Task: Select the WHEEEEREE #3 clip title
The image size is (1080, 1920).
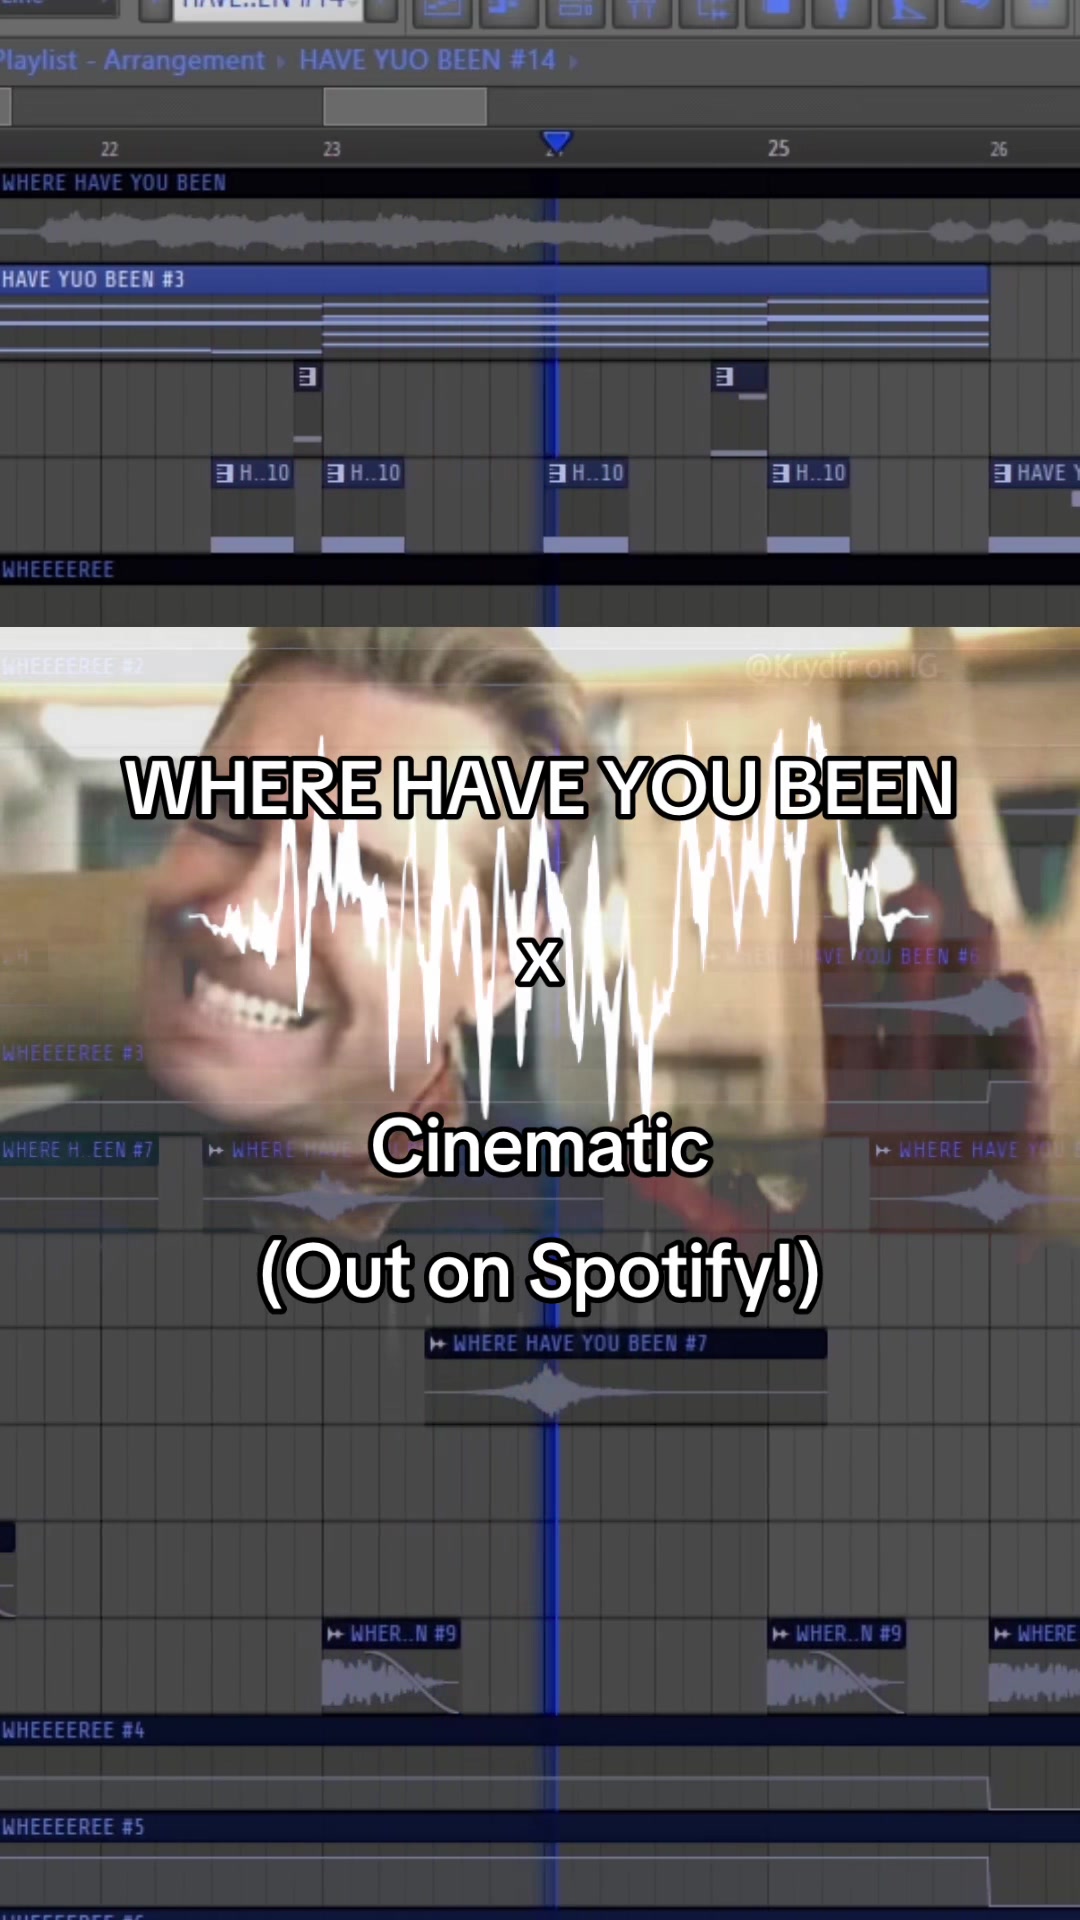Action: [73, 1053]
